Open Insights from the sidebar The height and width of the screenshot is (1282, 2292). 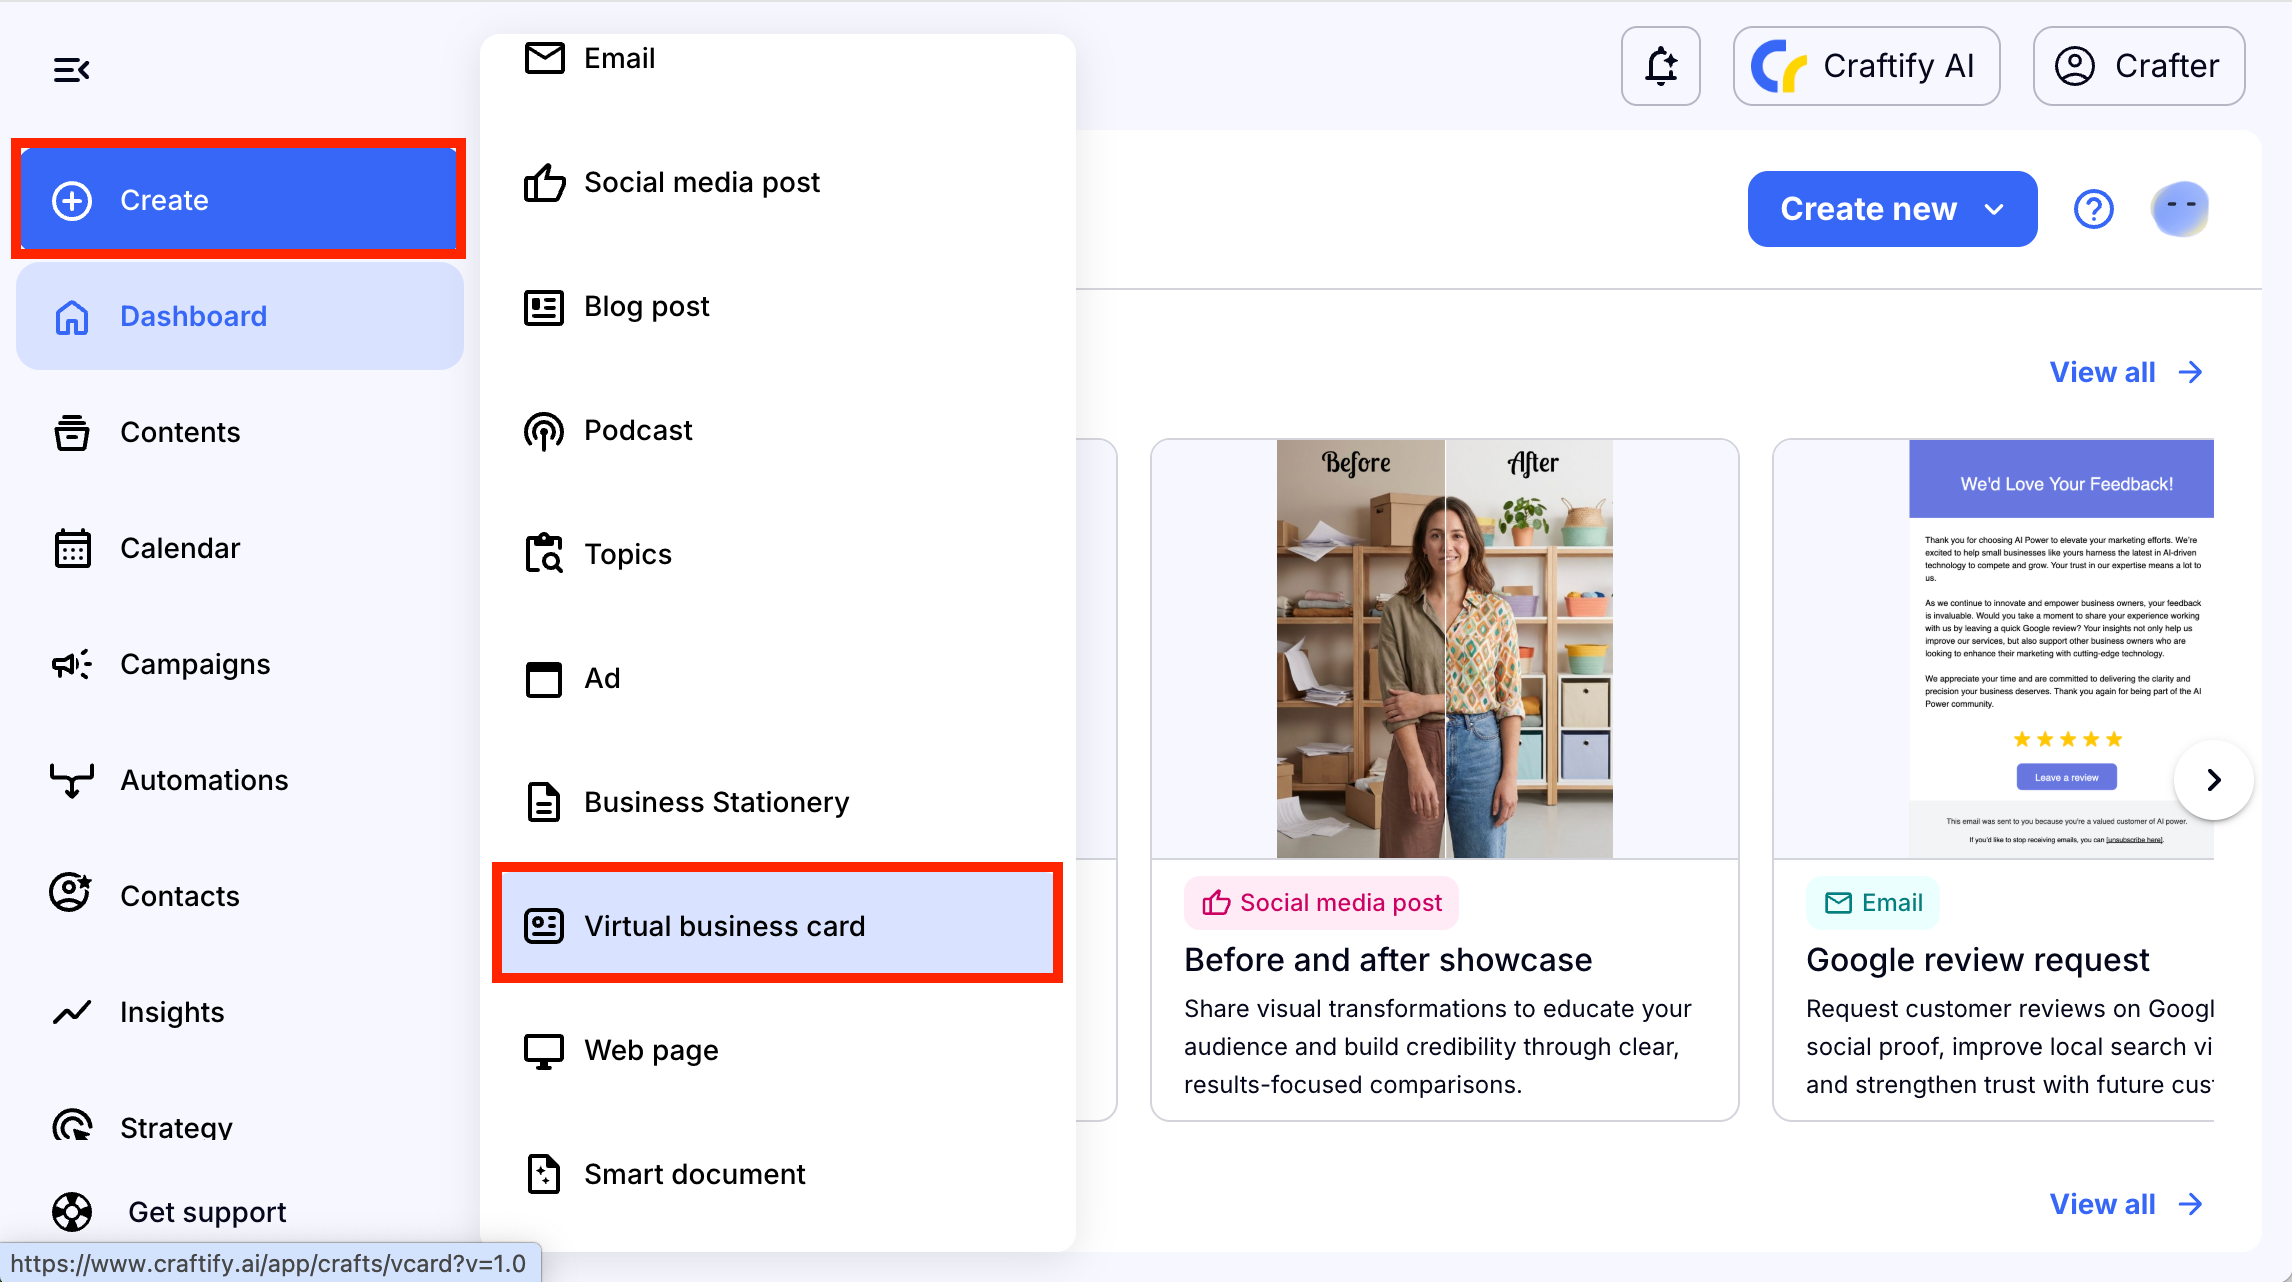click(171, 1012)
